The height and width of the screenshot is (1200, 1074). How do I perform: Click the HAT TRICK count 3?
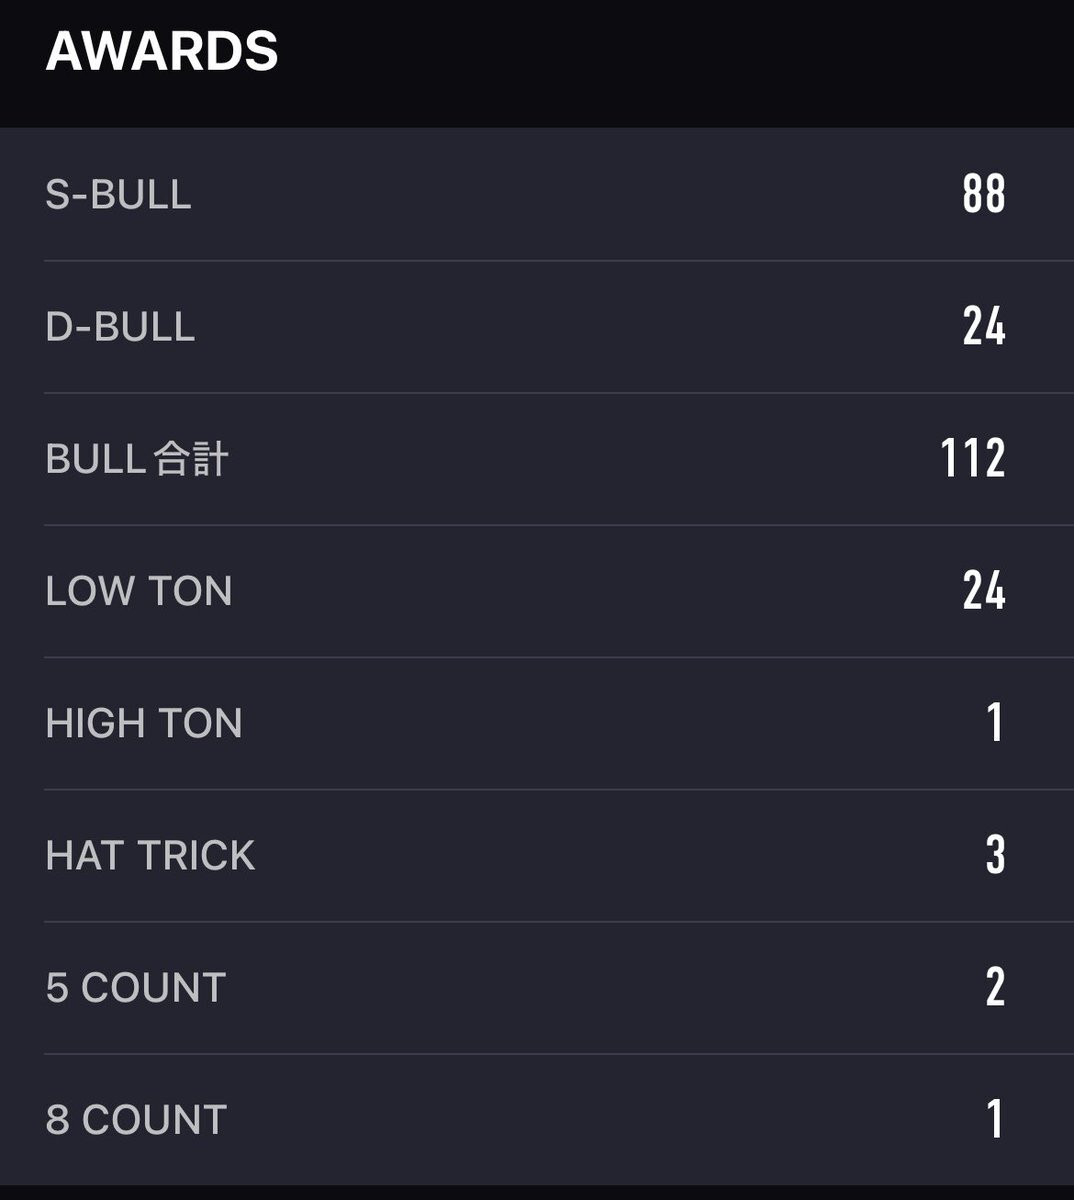pyautogui.click(x=995, y=854)
